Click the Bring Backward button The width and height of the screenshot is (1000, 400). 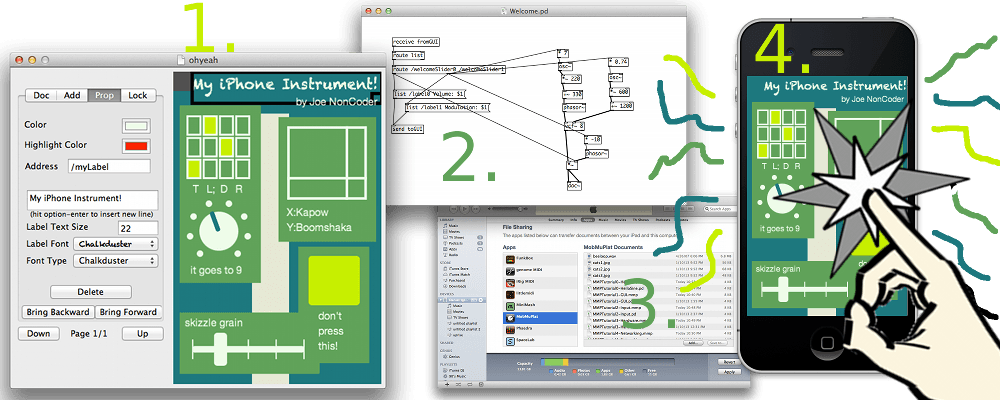[57, 312]
